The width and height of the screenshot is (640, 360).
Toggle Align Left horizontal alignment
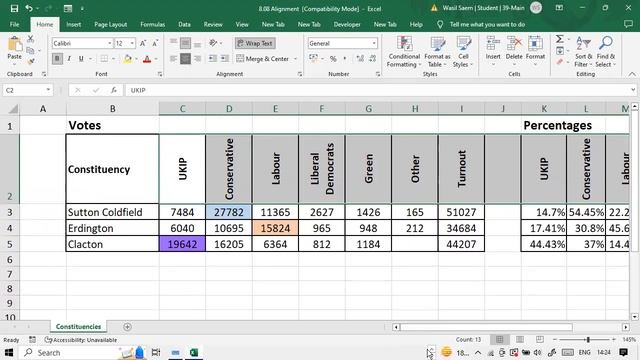[173, 59]
